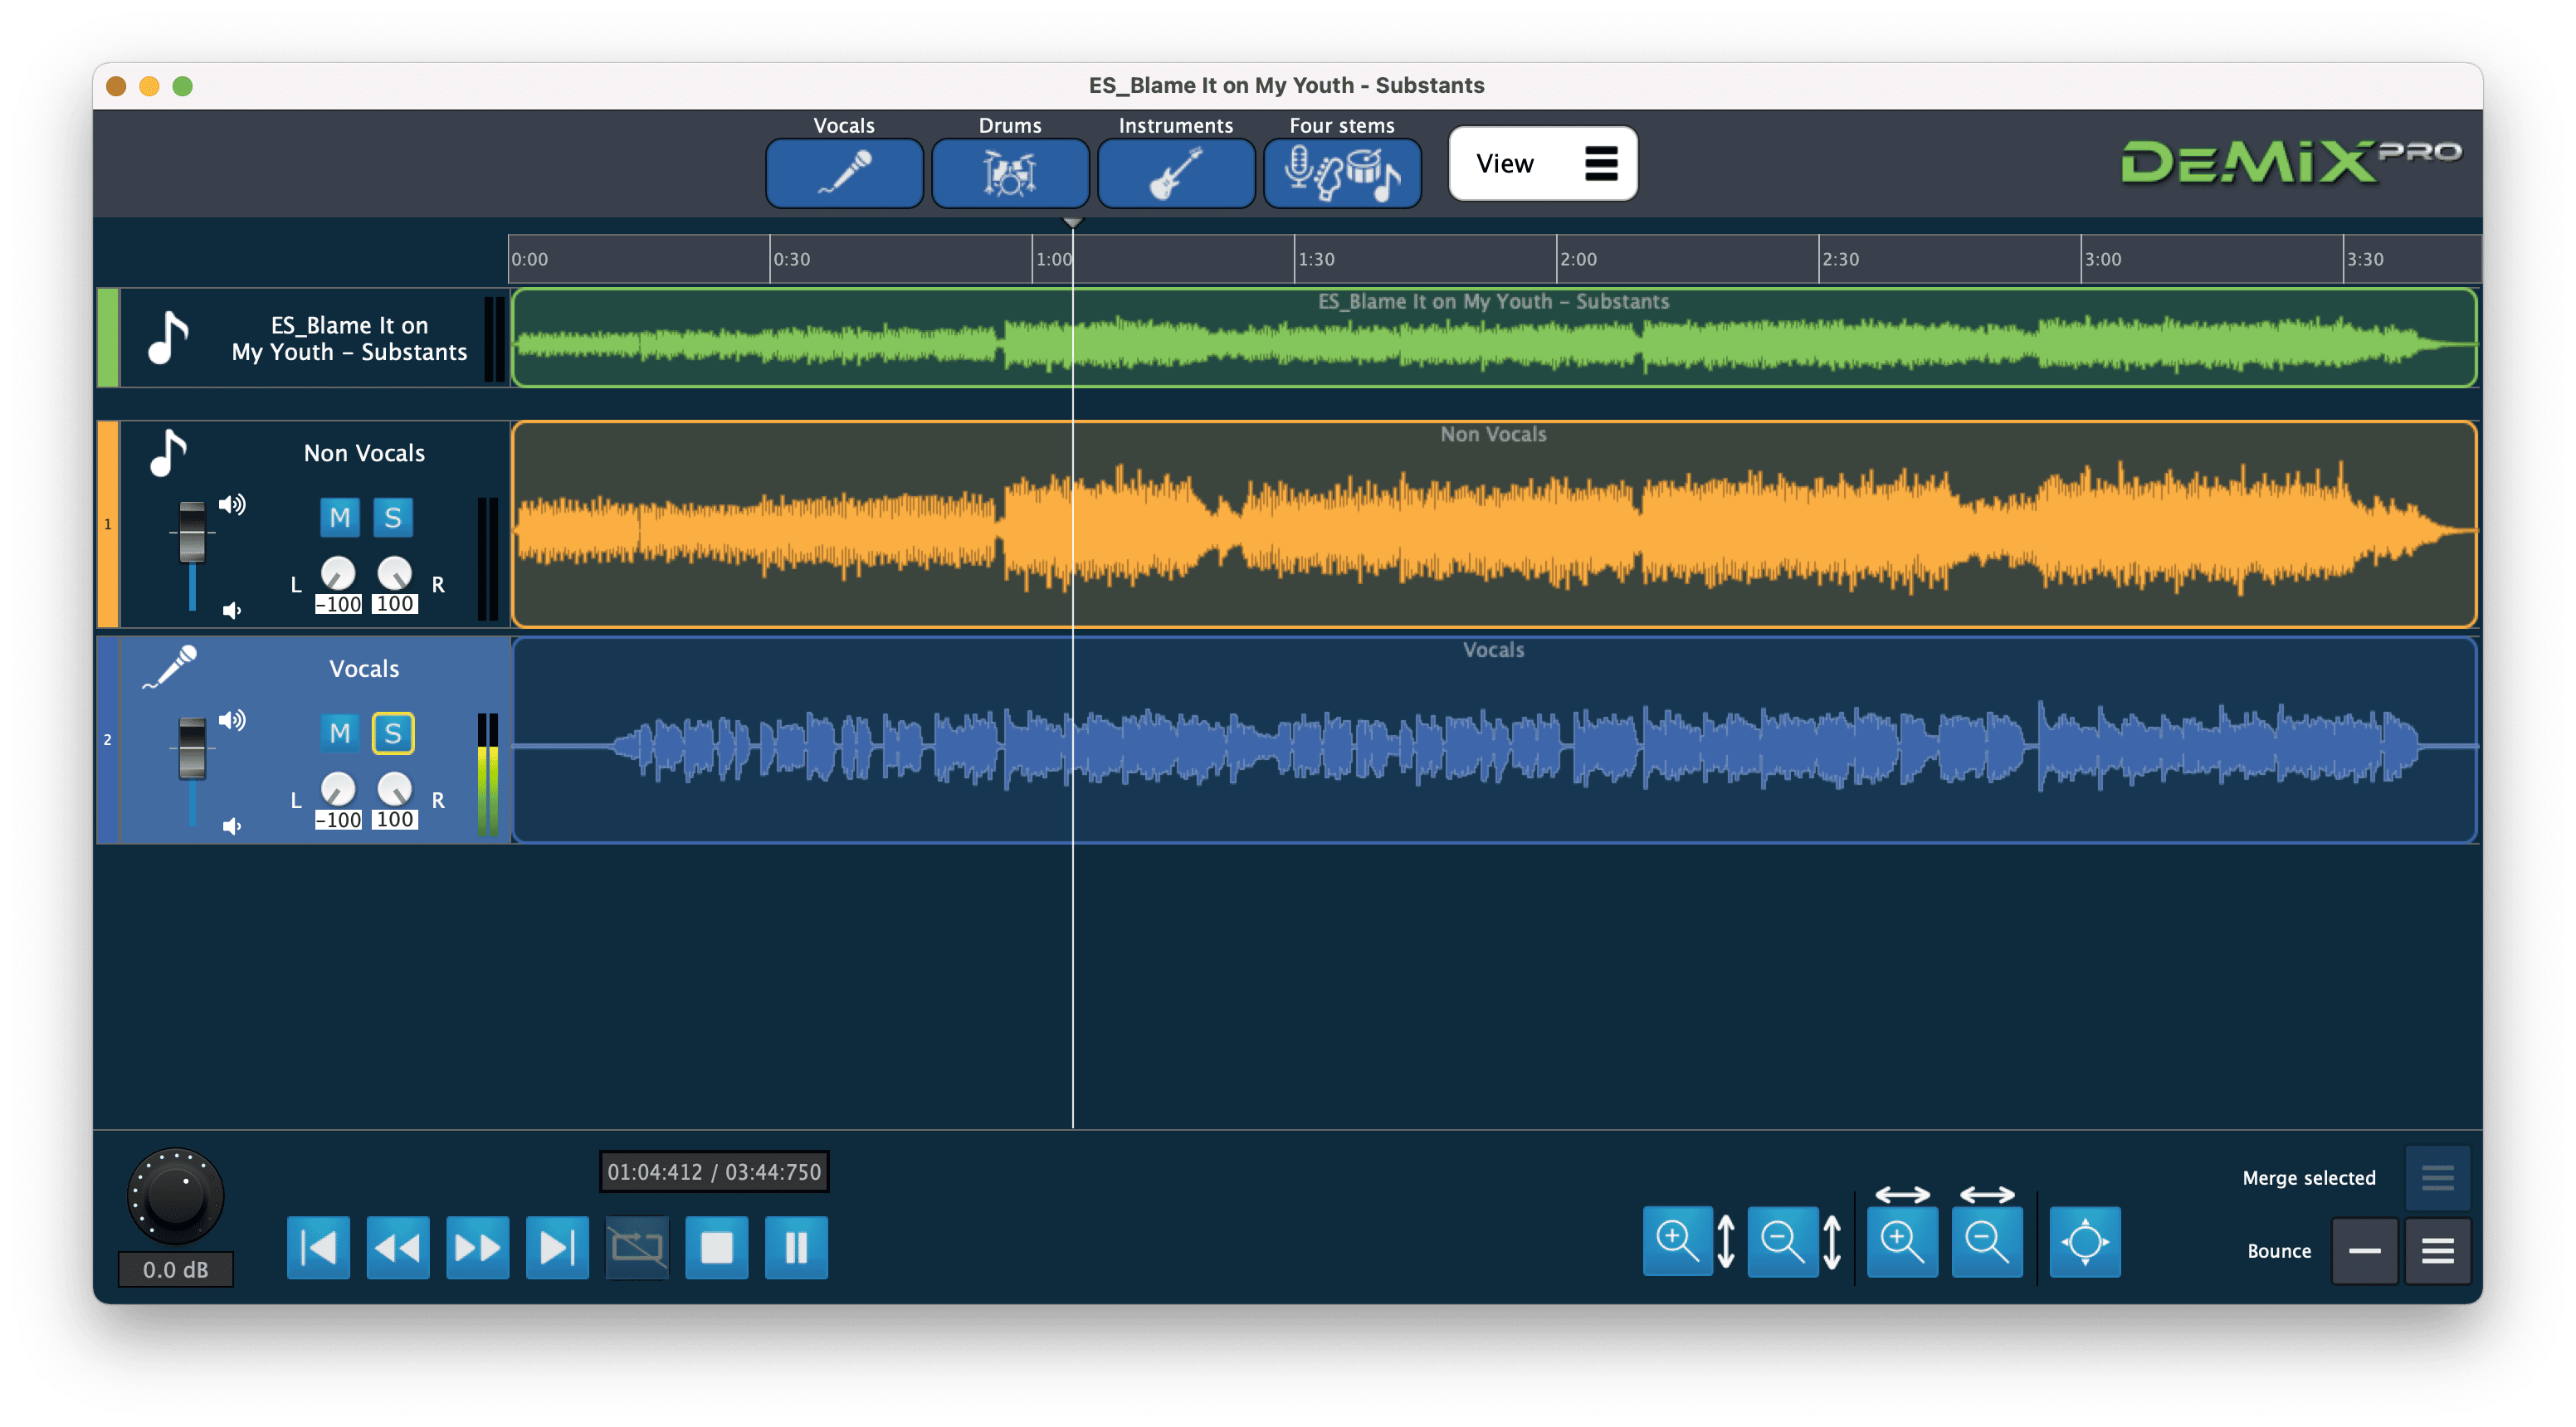Click the Non Vocals 100 pan value field

[x=394, y=604]
